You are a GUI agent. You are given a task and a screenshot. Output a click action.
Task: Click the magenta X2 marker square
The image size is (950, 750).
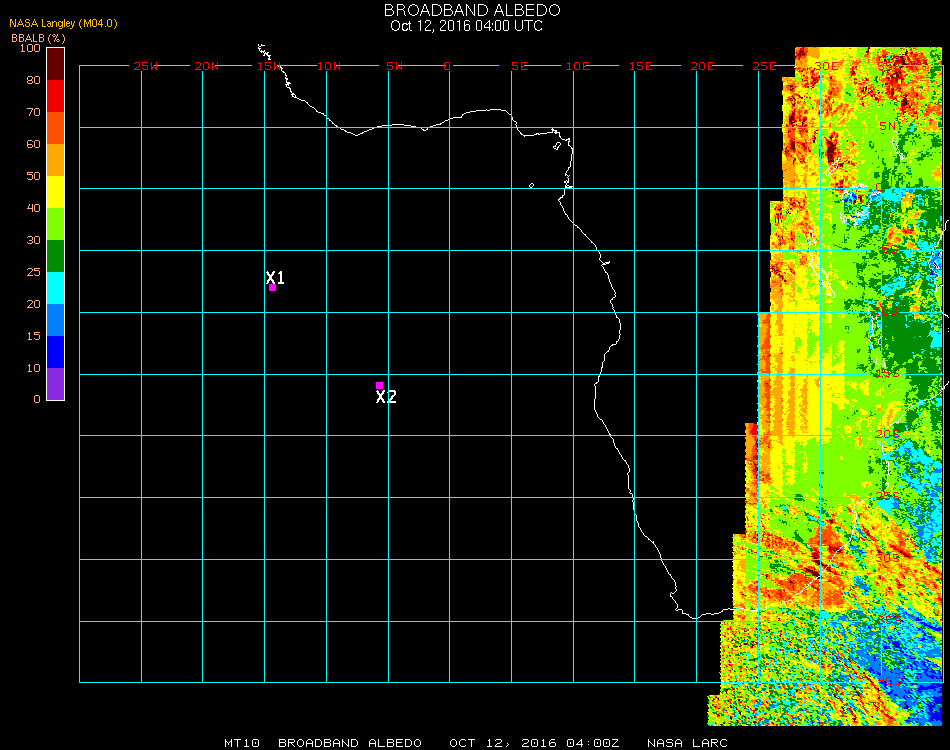(379, 385)
